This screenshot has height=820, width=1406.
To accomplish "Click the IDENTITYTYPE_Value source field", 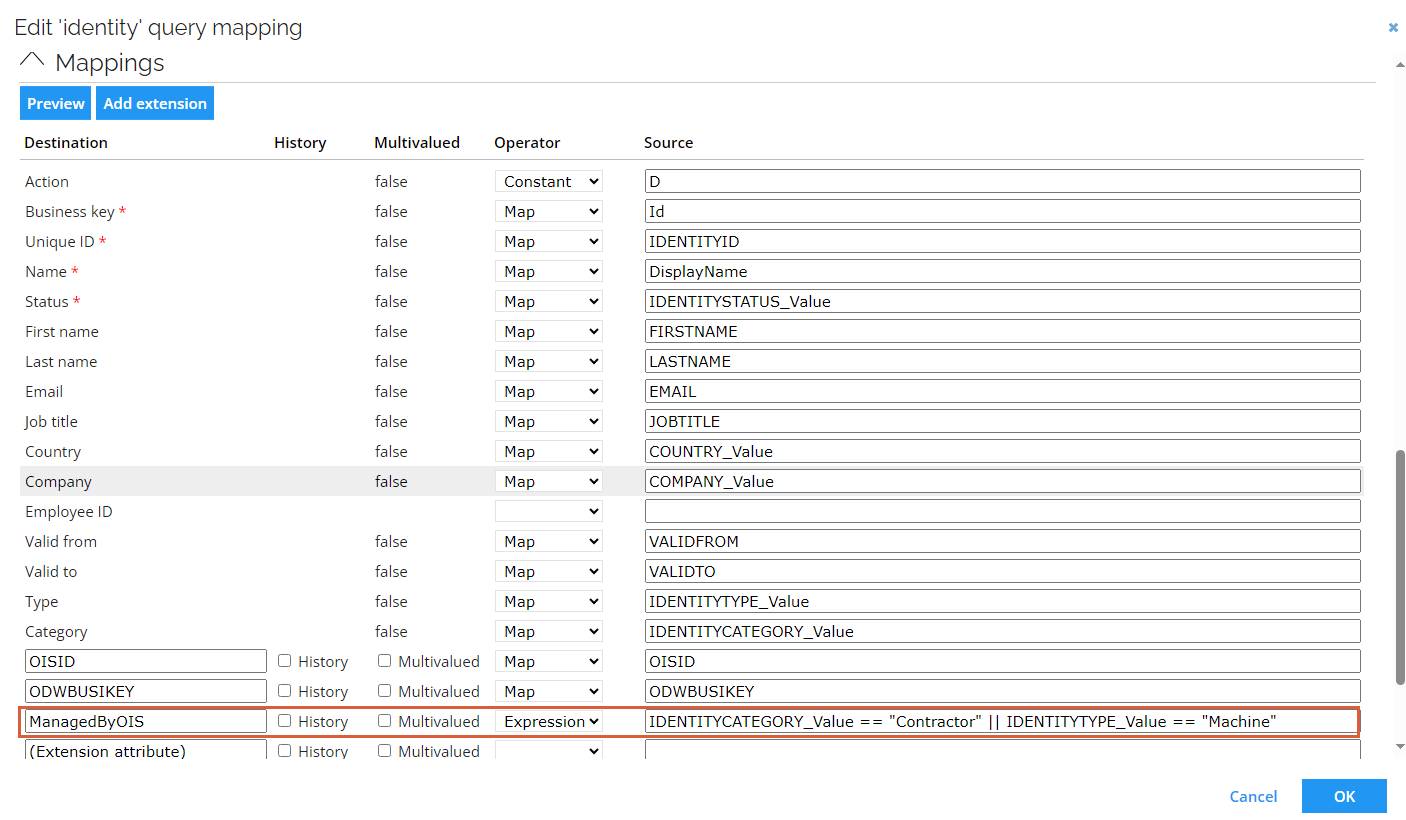I will tap(1003, 601).
